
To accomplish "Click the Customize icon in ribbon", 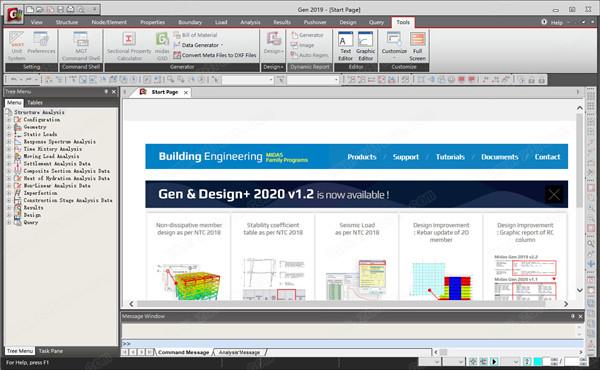I will [x=394, y=43].
